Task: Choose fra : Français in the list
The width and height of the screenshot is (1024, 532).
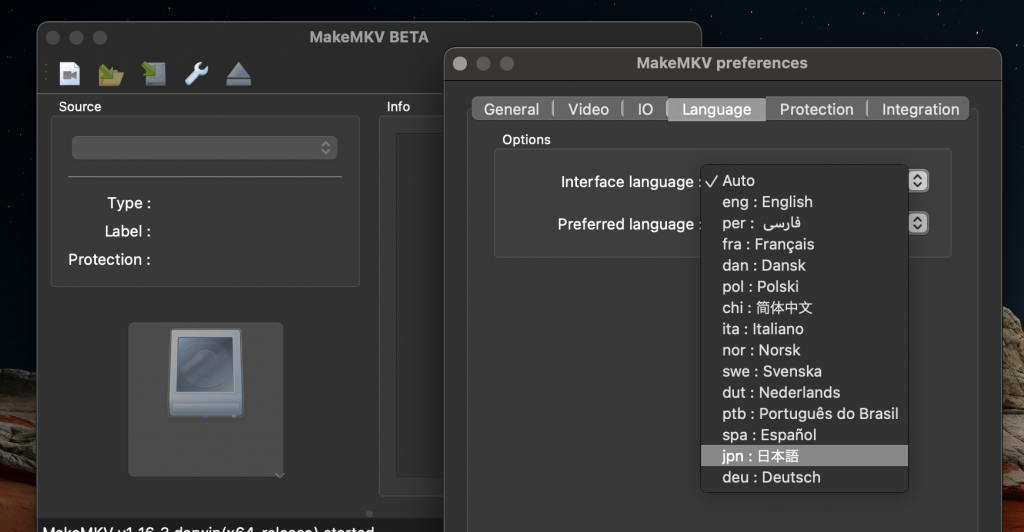Action: tap(804, 244)
